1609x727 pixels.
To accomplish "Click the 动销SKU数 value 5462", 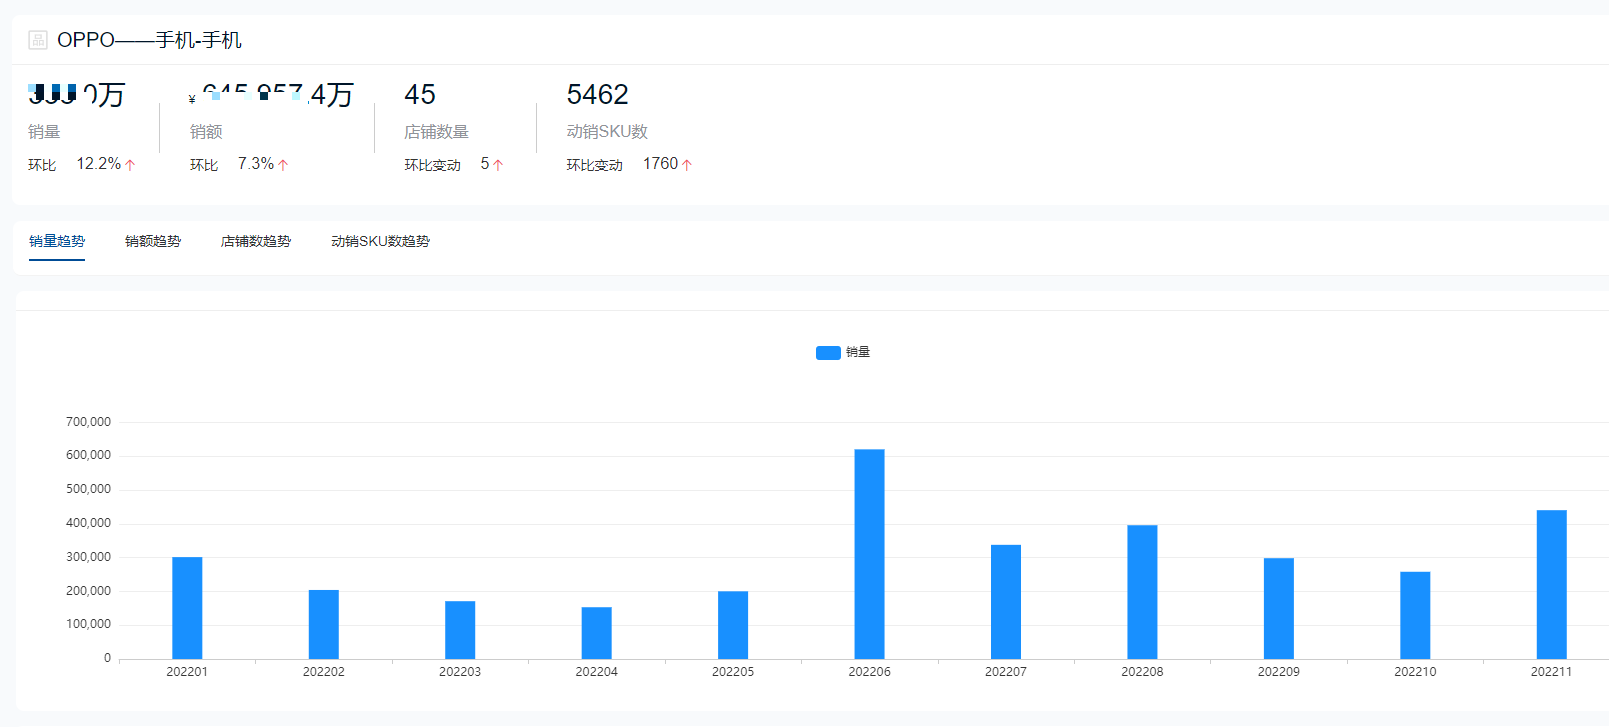I will tap(597, 95).
